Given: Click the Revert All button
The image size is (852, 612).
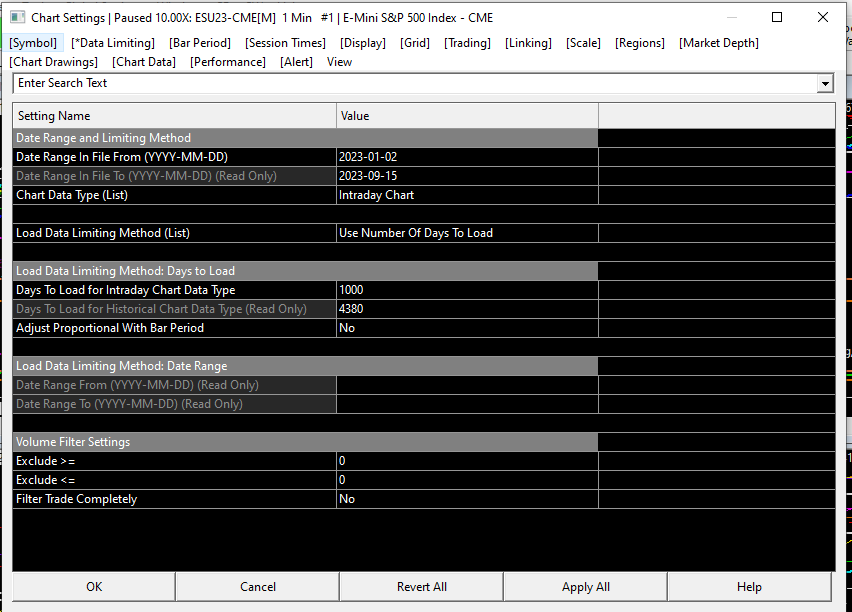Looking at the screenshot, I should click(x=422, y=586).
